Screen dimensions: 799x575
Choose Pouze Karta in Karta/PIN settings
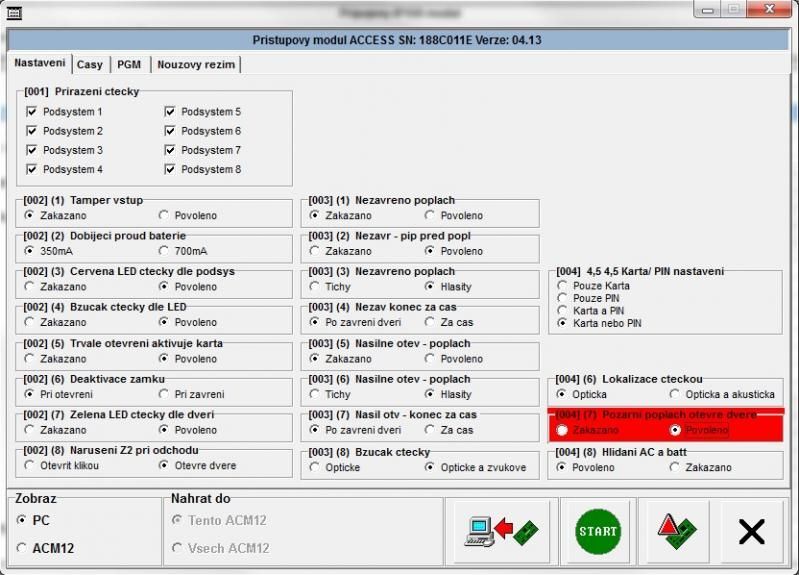coord(564,286)
